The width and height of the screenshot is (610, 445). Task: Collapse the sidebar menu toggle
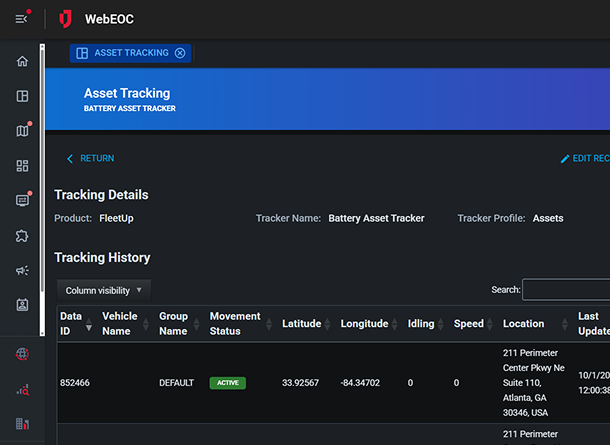coord(21,19)
